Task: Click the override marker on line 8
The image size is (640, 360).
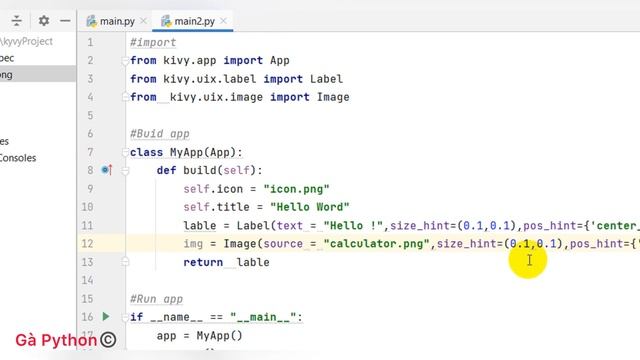Action: [x=107, y=170]
